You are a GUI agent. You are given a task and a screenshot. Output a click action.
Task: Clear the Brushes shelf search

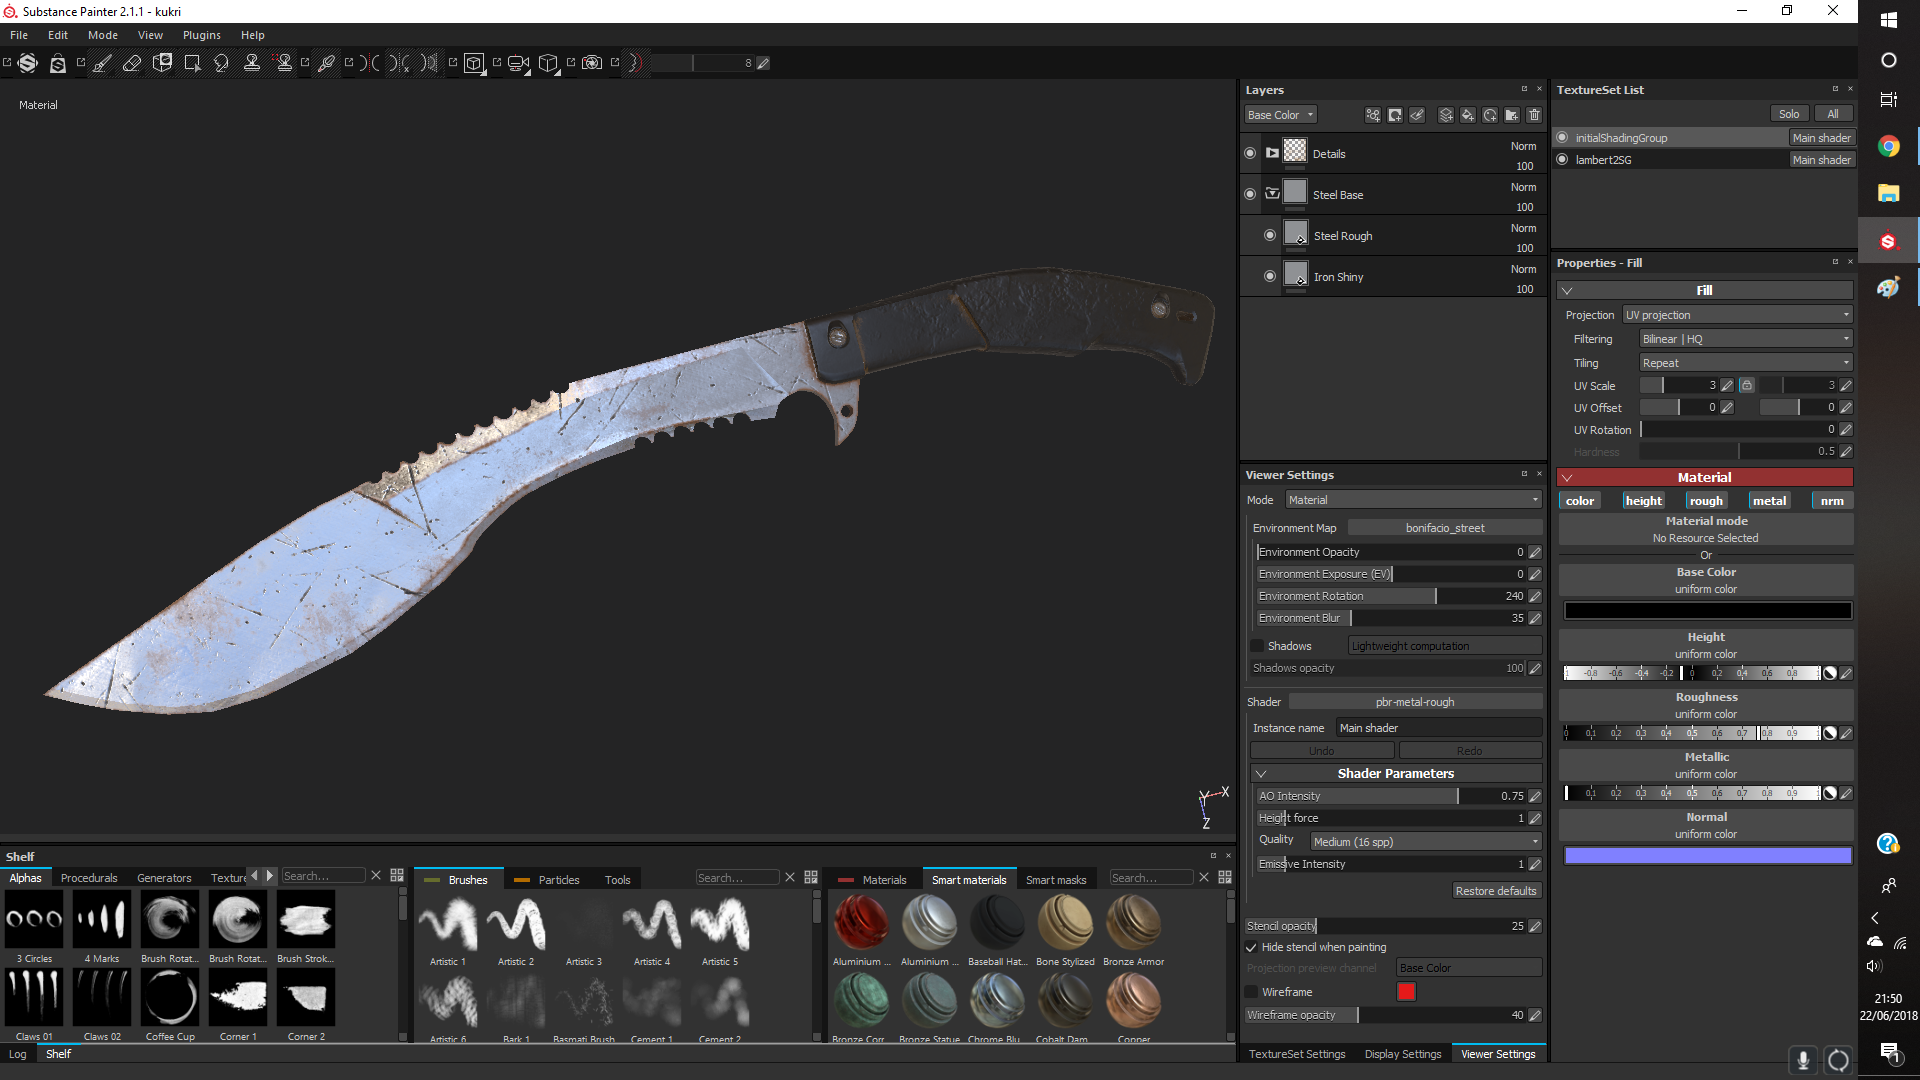[x=790, y=877]
